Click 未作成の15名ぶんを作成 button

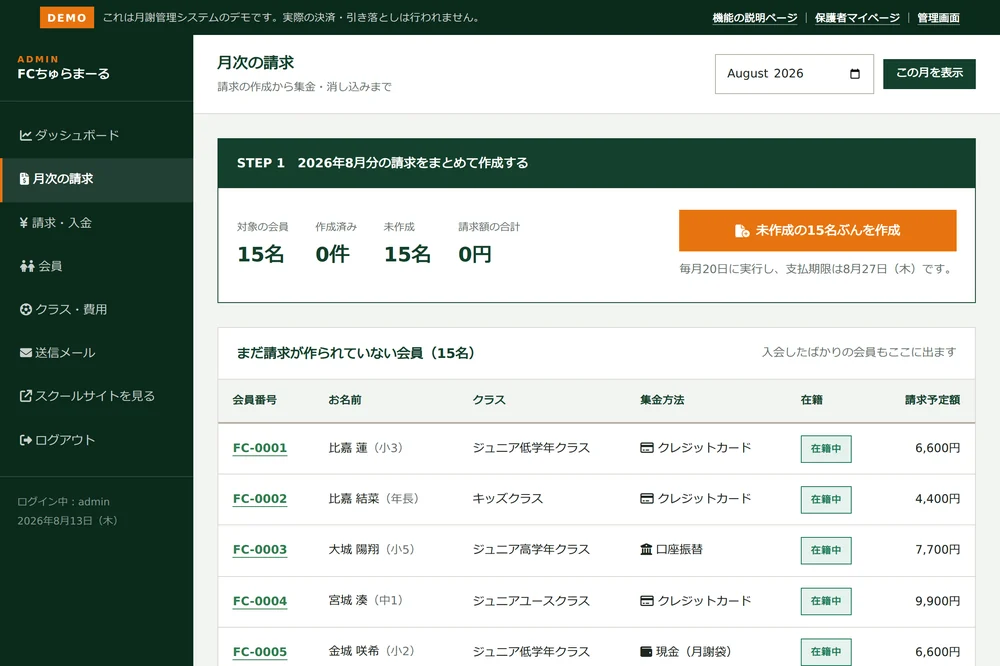[x=818, y=230]
